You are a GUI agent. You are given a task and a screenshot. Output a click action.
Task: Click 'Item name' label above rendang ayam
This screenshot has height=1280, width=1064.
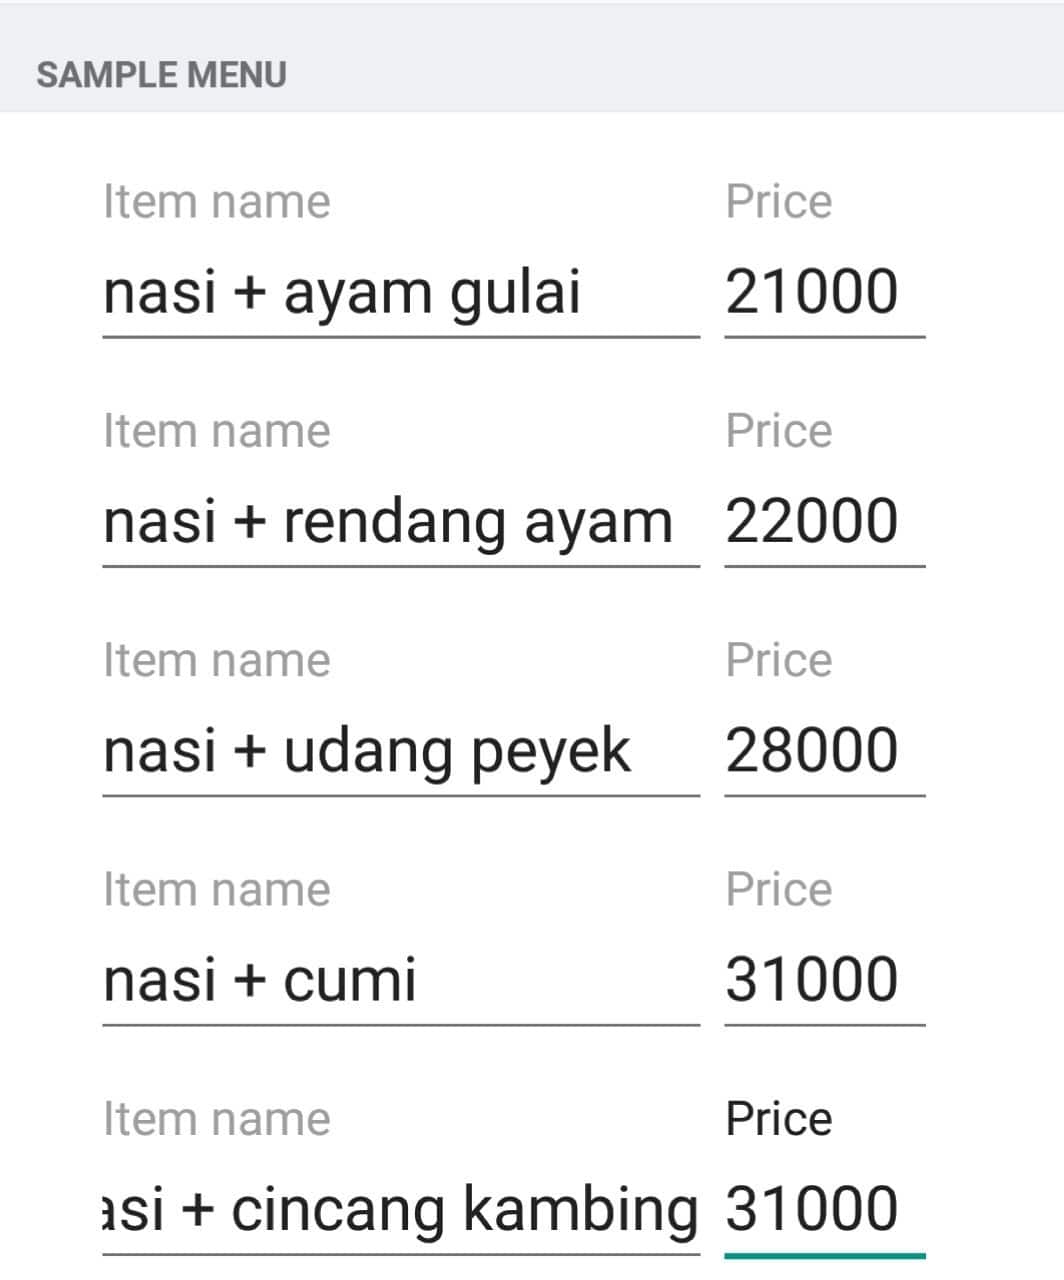(216, 431)
